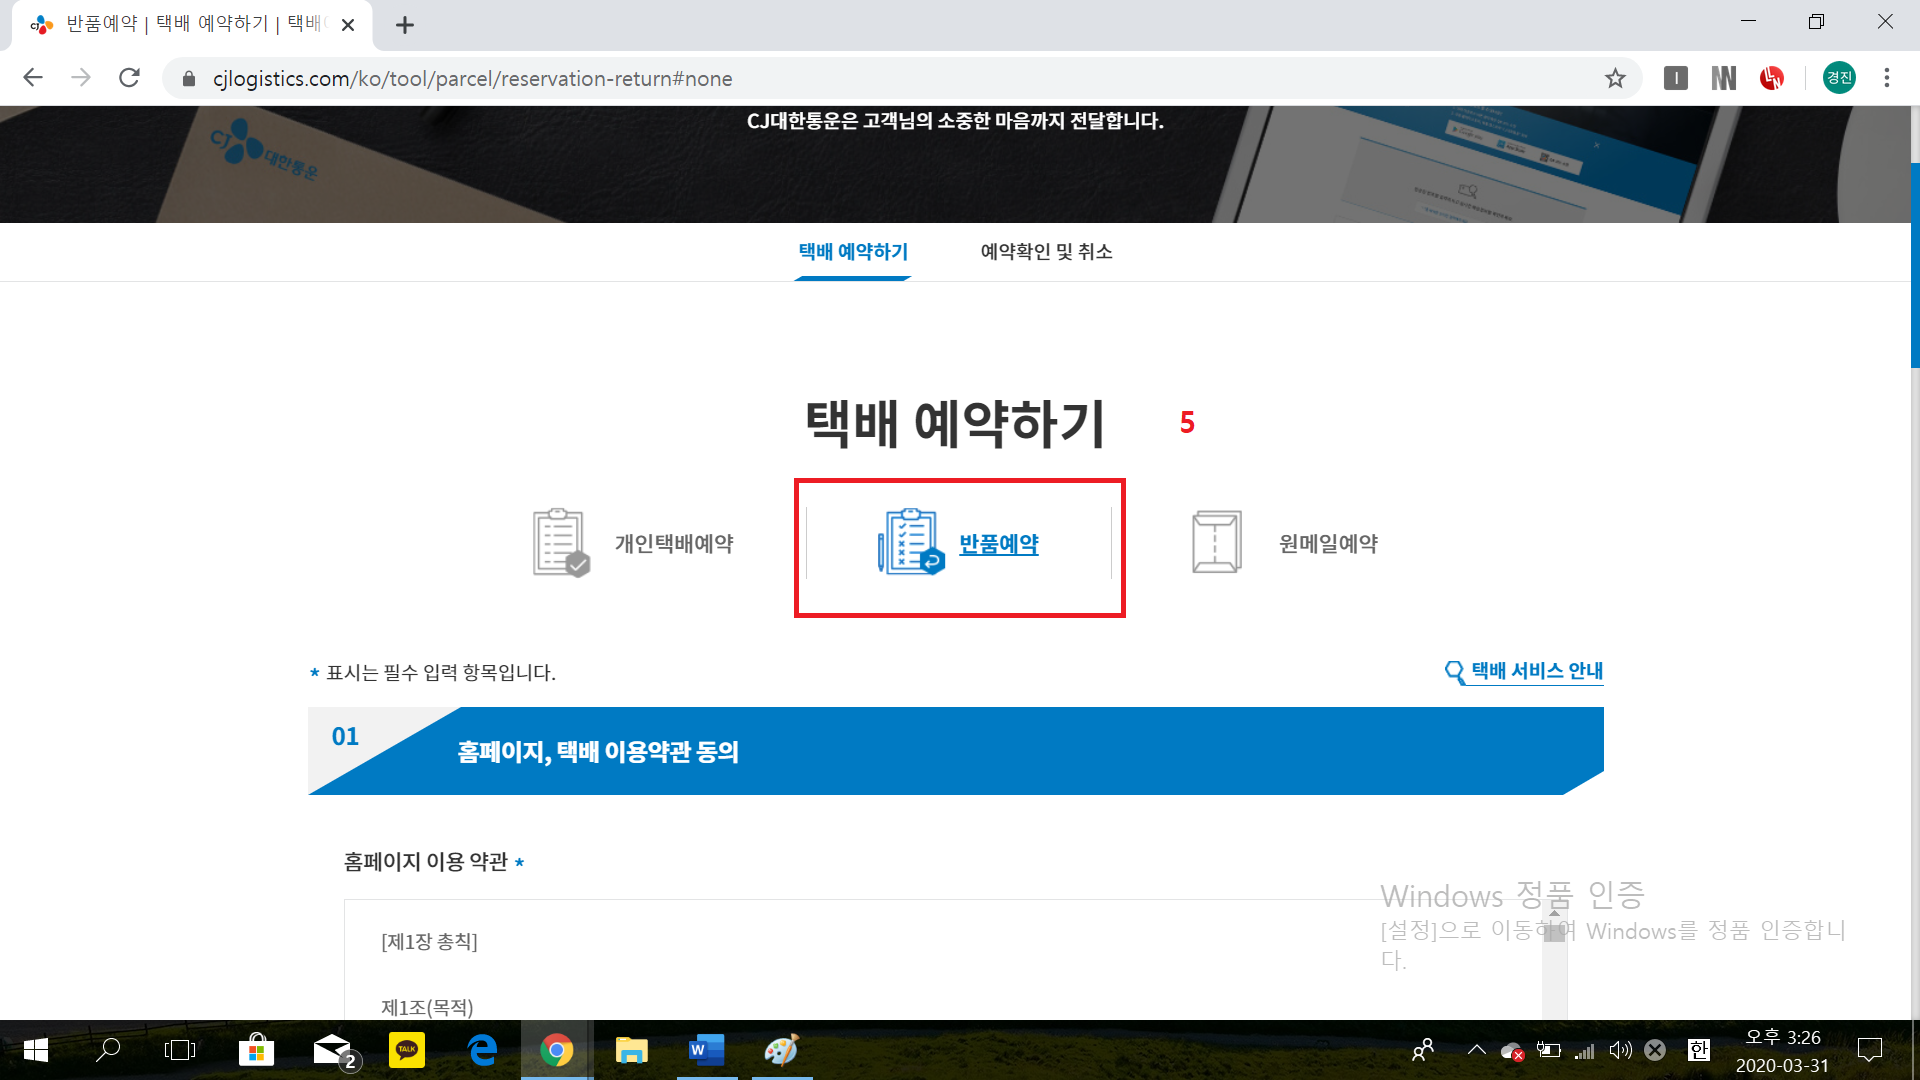Open the 택배 서비스 안내 link

[x=1537, y=671]
